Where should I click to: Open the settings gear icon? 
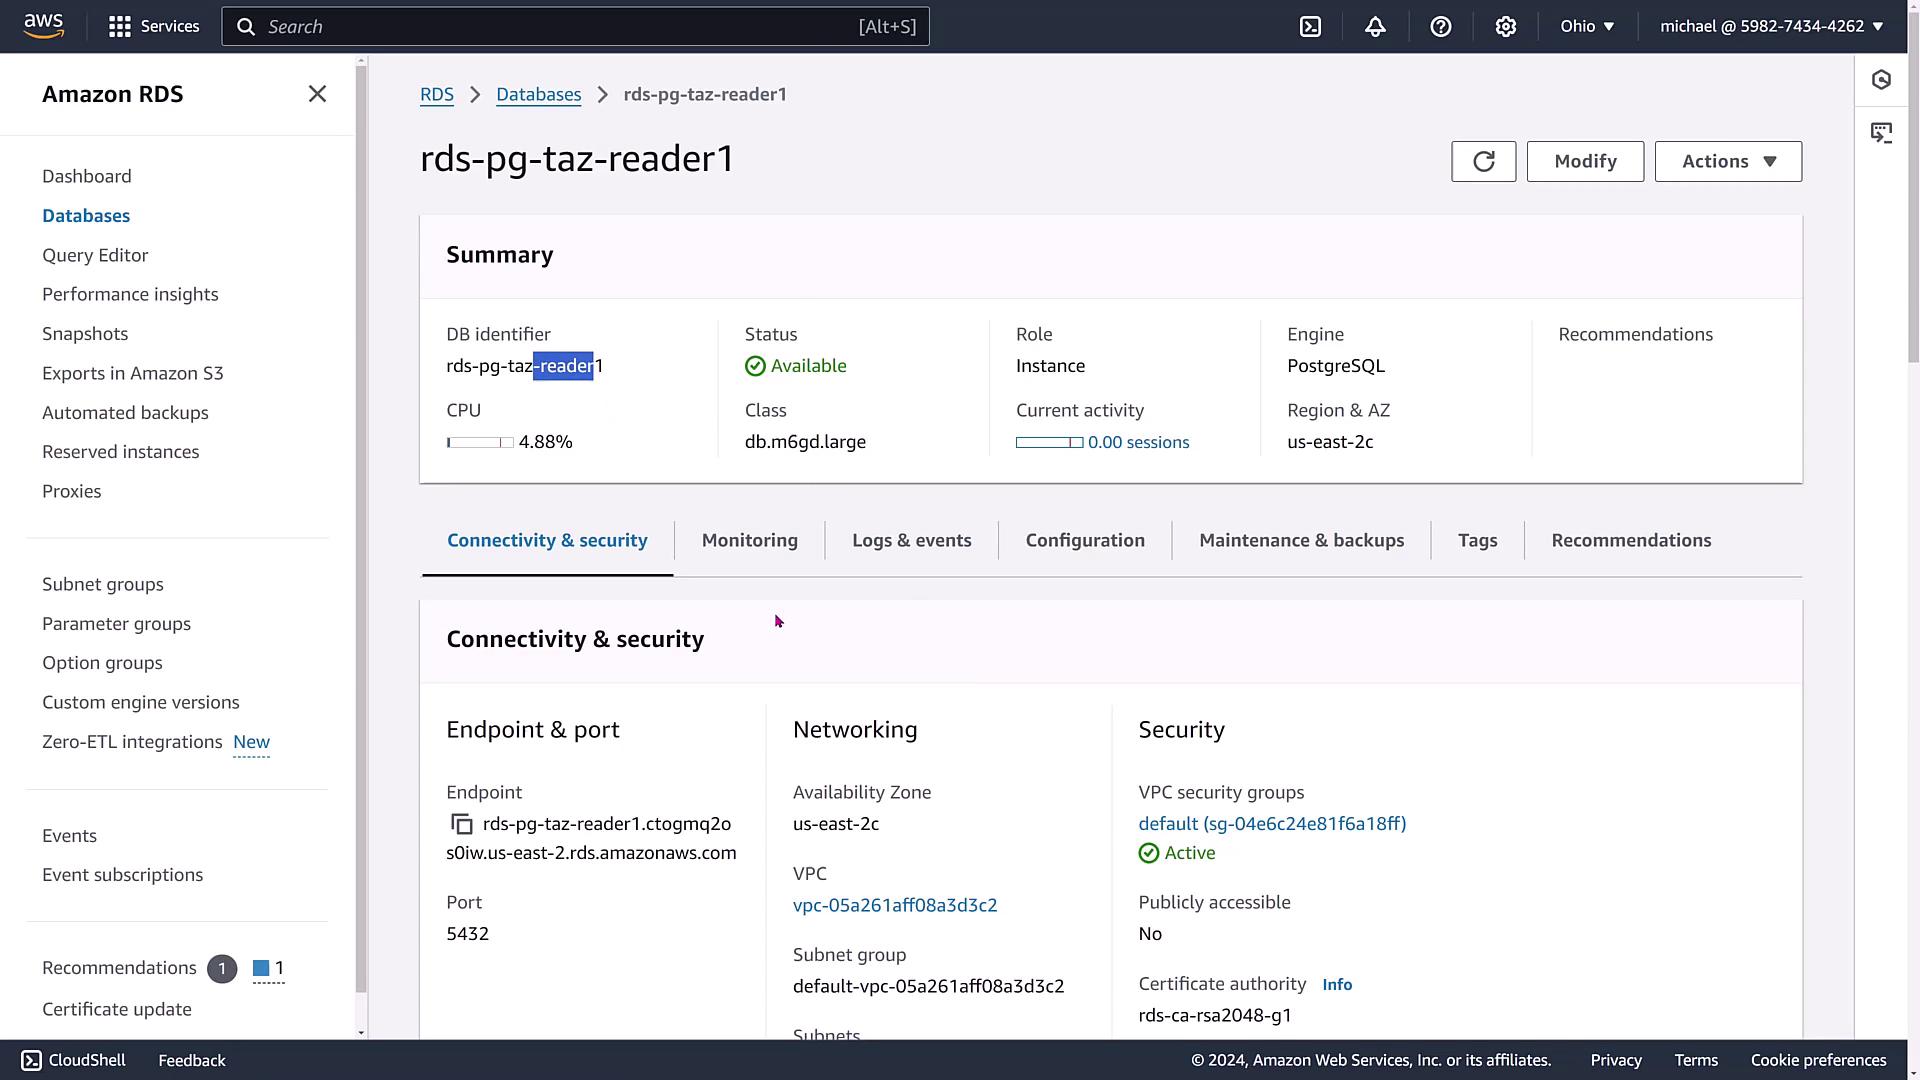pos(1505,27)
